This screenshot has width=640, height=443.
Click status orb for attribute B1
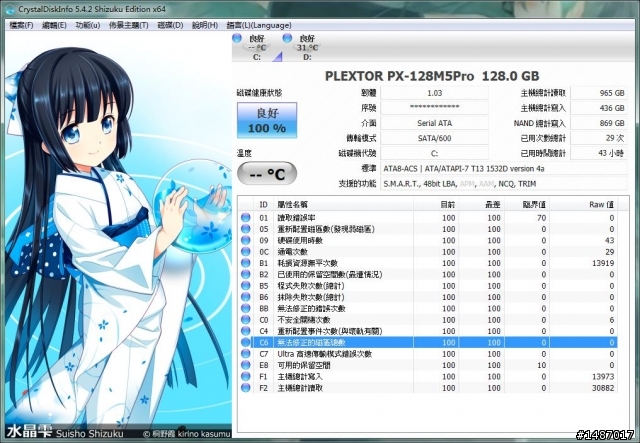(x=245, y=263)
